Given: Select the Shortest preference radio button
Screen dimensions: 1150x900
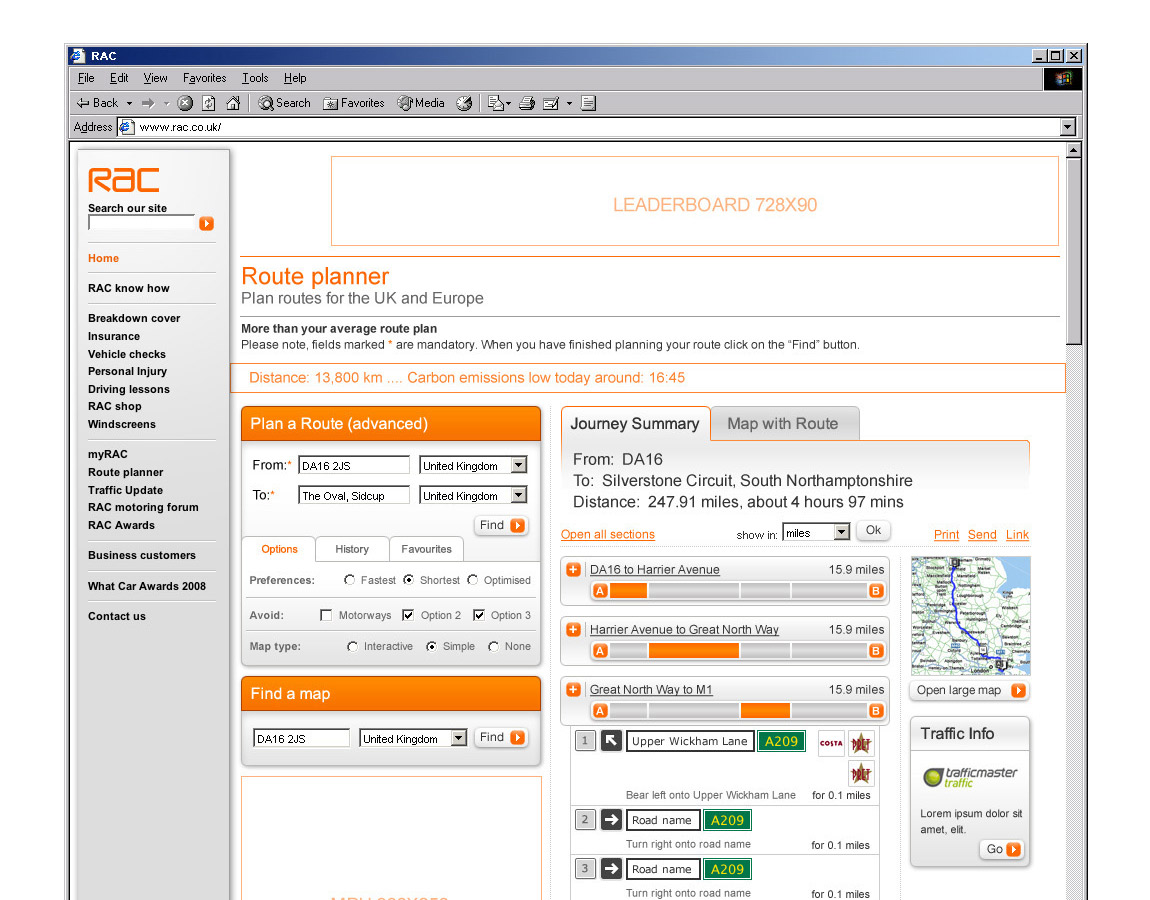Looking at the screenshot, I should [409, 579].
